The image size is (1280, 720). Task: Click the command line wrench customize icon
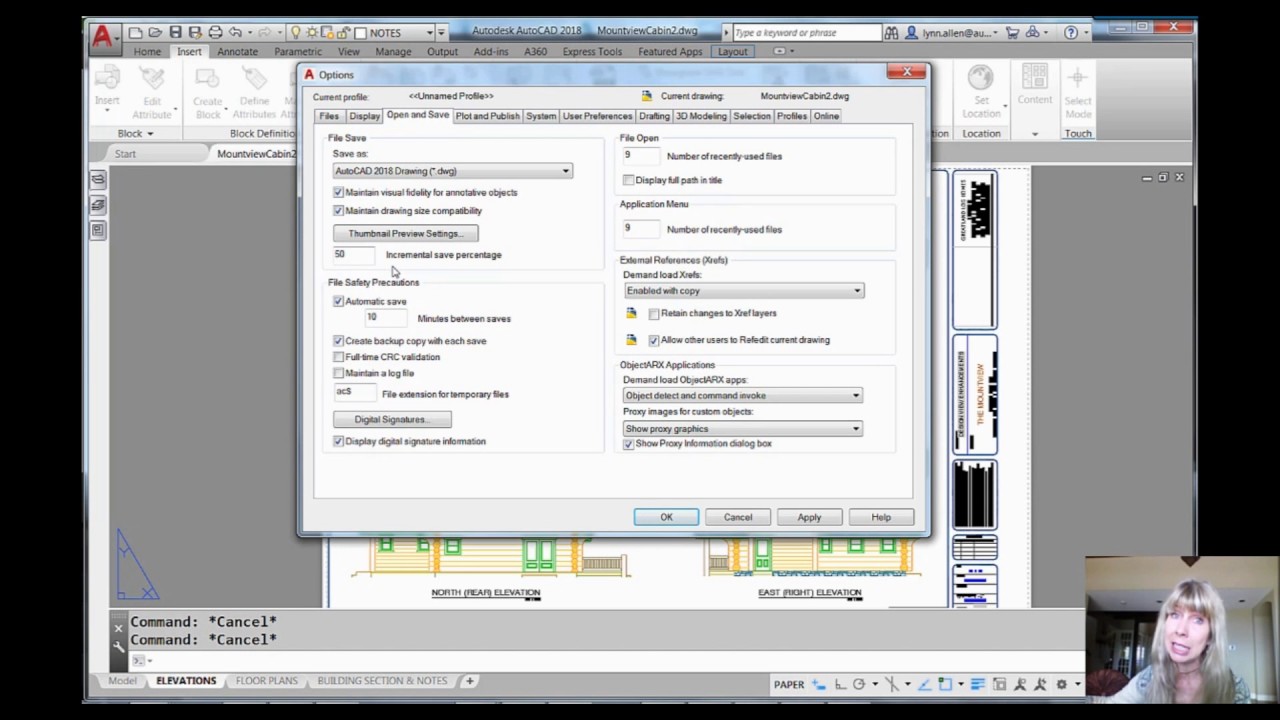click(118, 646)
